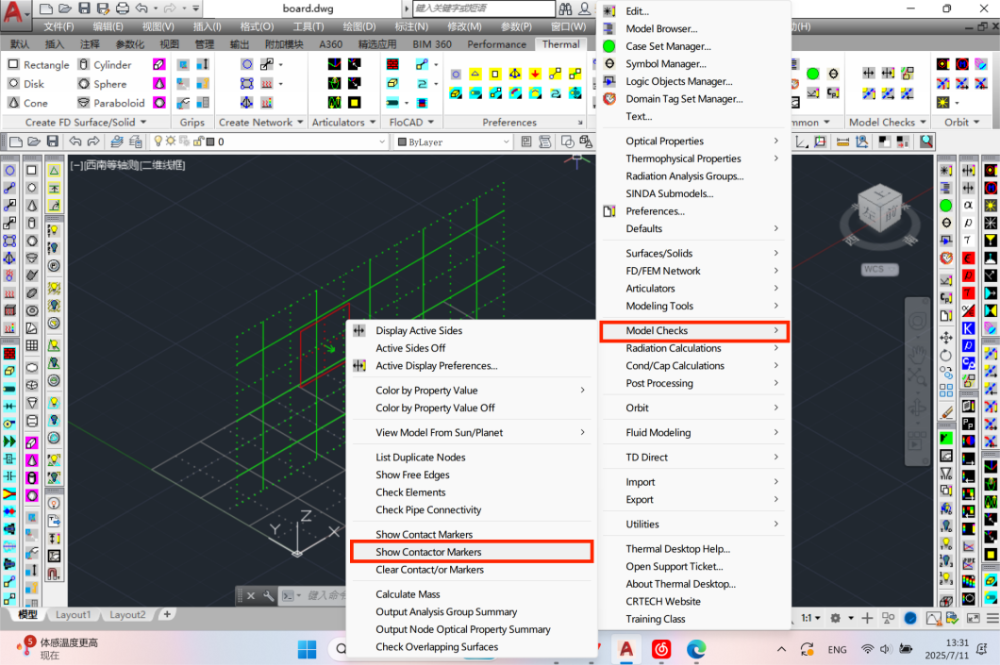Click the Windows Start button

point(307,649)
